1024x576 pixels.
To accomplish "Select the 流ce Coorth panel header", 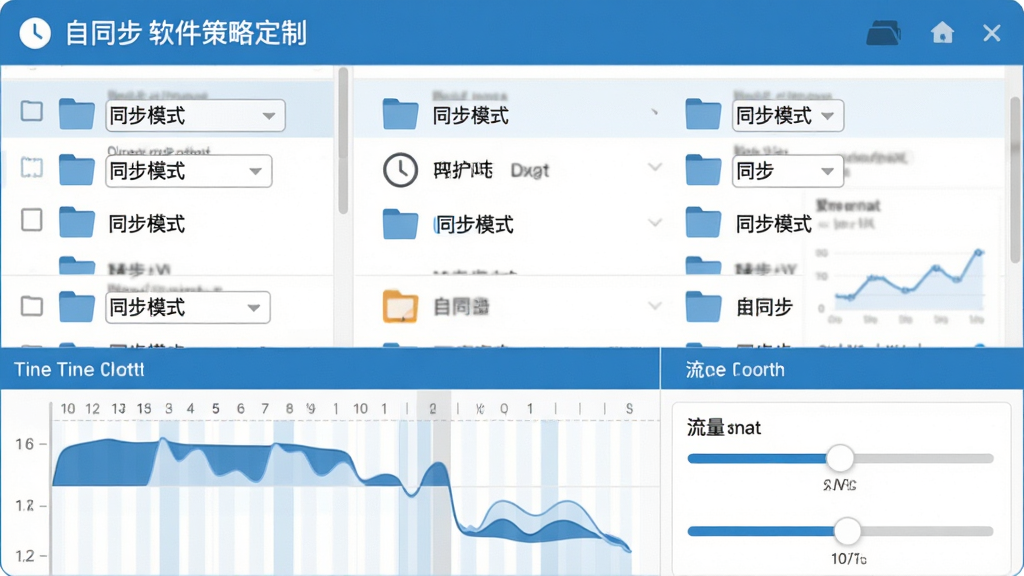I will pyautogui.click(x=842, y=369).
